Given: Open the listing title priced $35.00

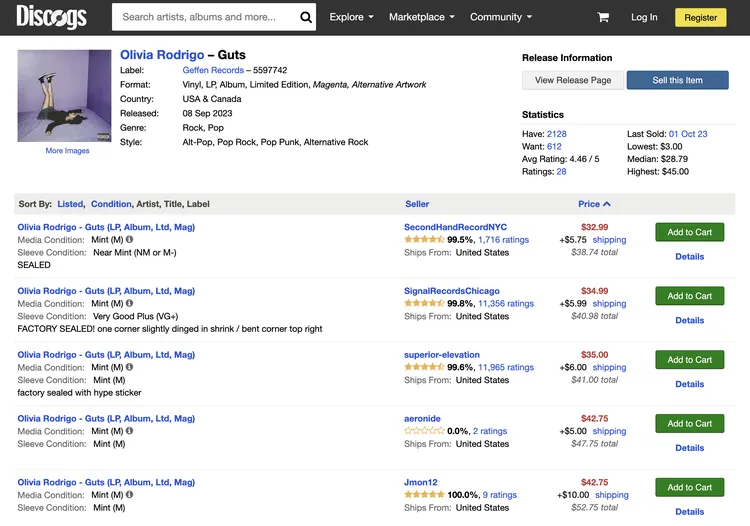Looking at the screenshot, I should (x=106, y=355).
